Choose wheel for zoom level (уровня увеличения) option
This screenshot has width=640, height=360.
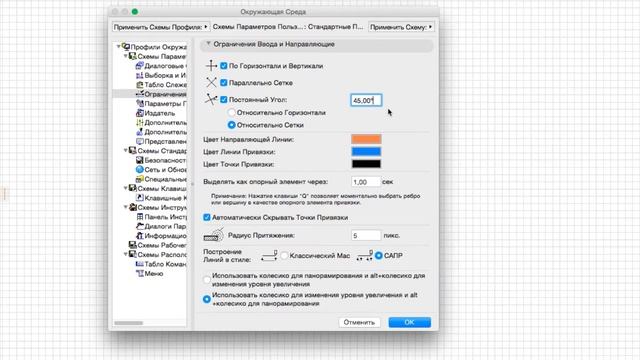click(x=207, y=299)
